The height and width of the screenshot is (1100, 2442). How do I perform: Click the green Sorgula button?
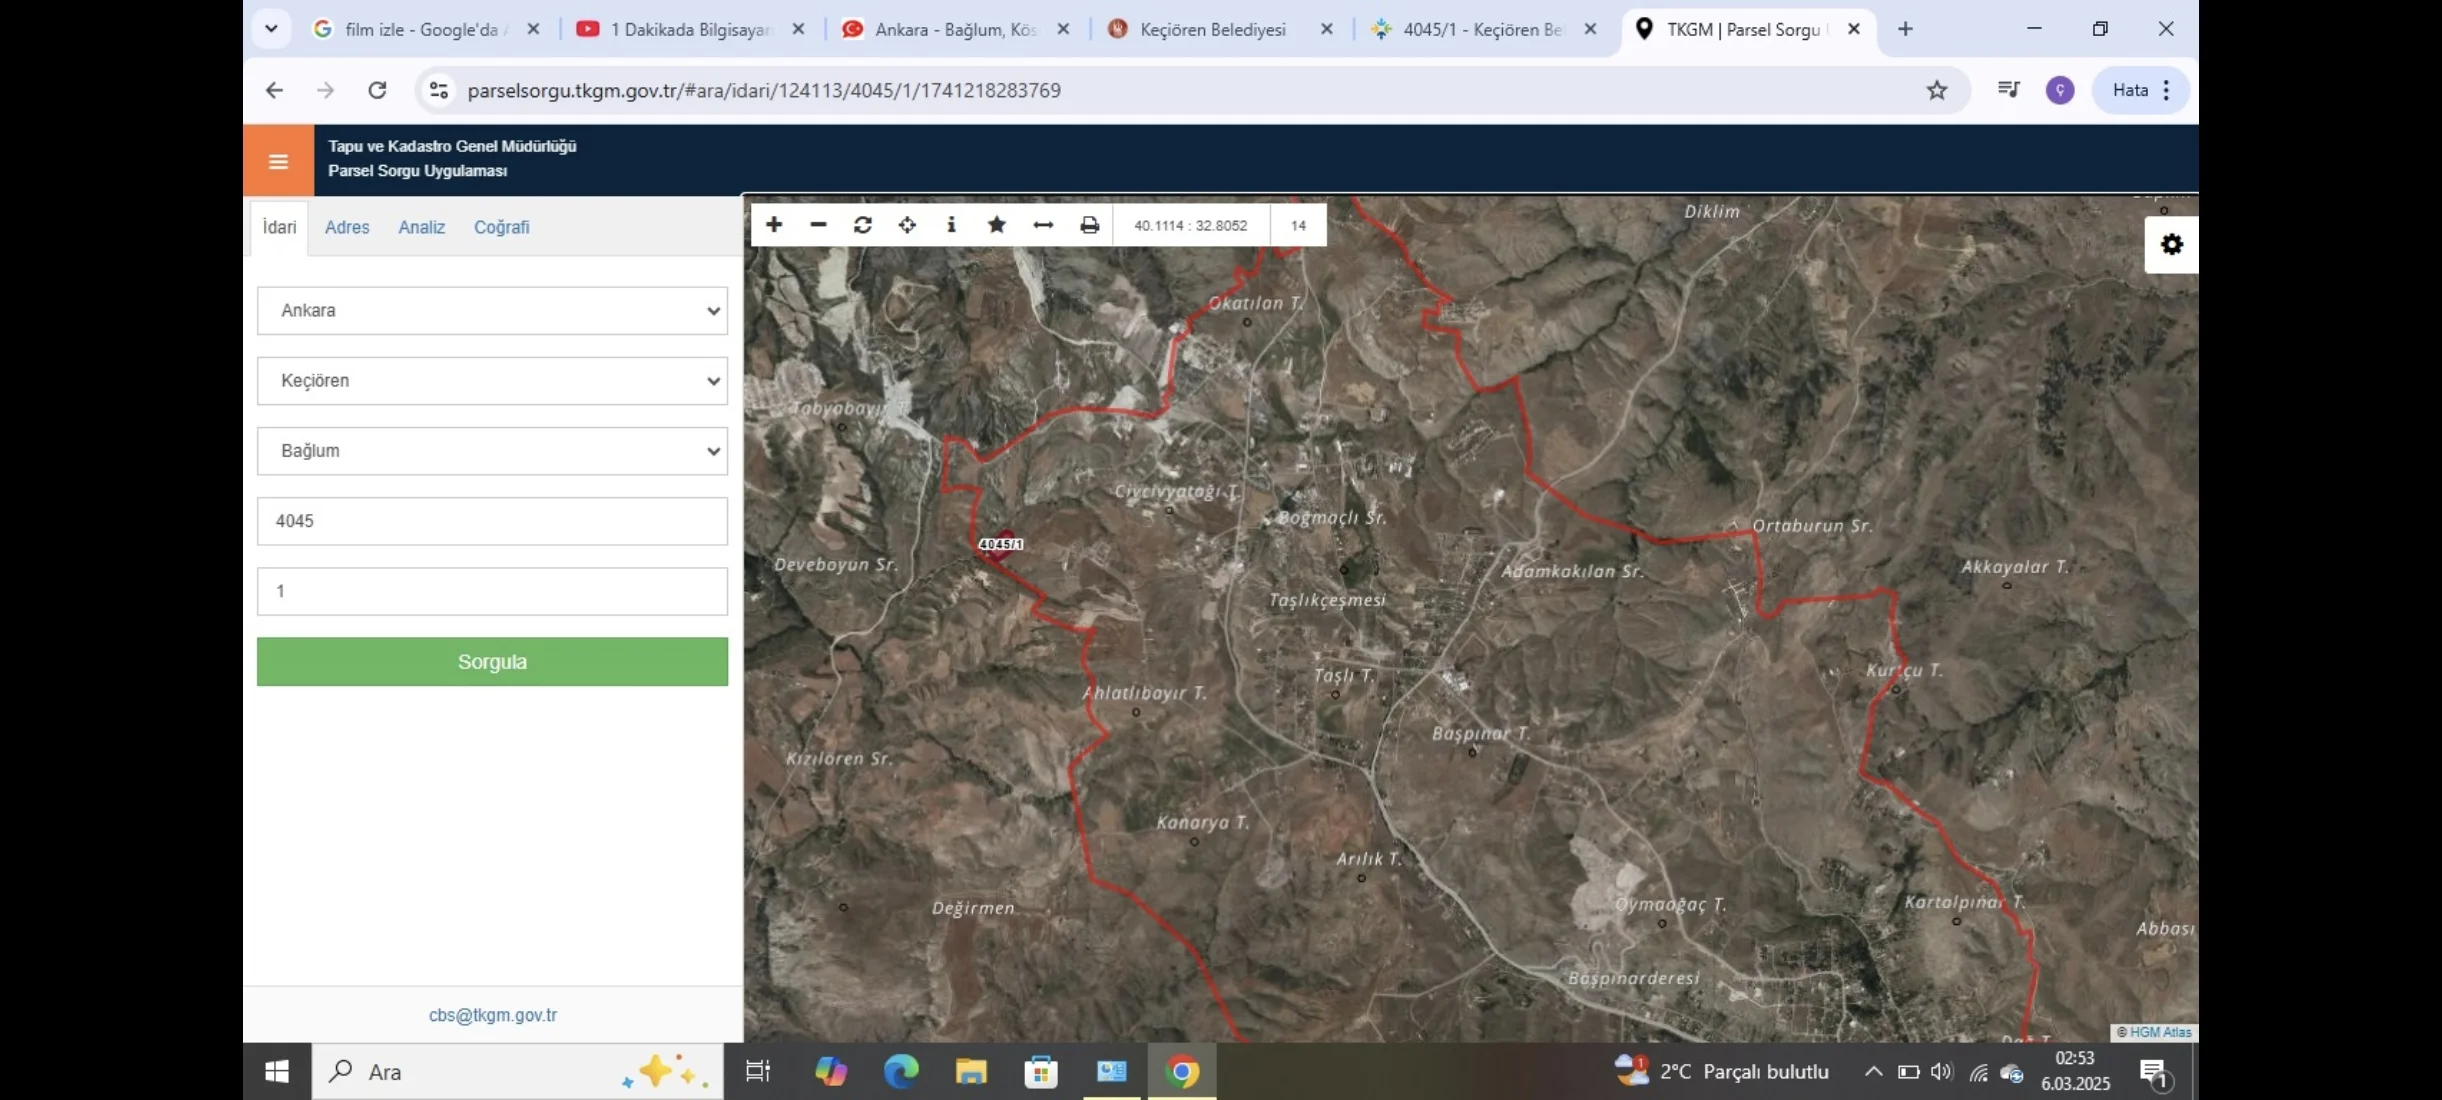(491, 661)
